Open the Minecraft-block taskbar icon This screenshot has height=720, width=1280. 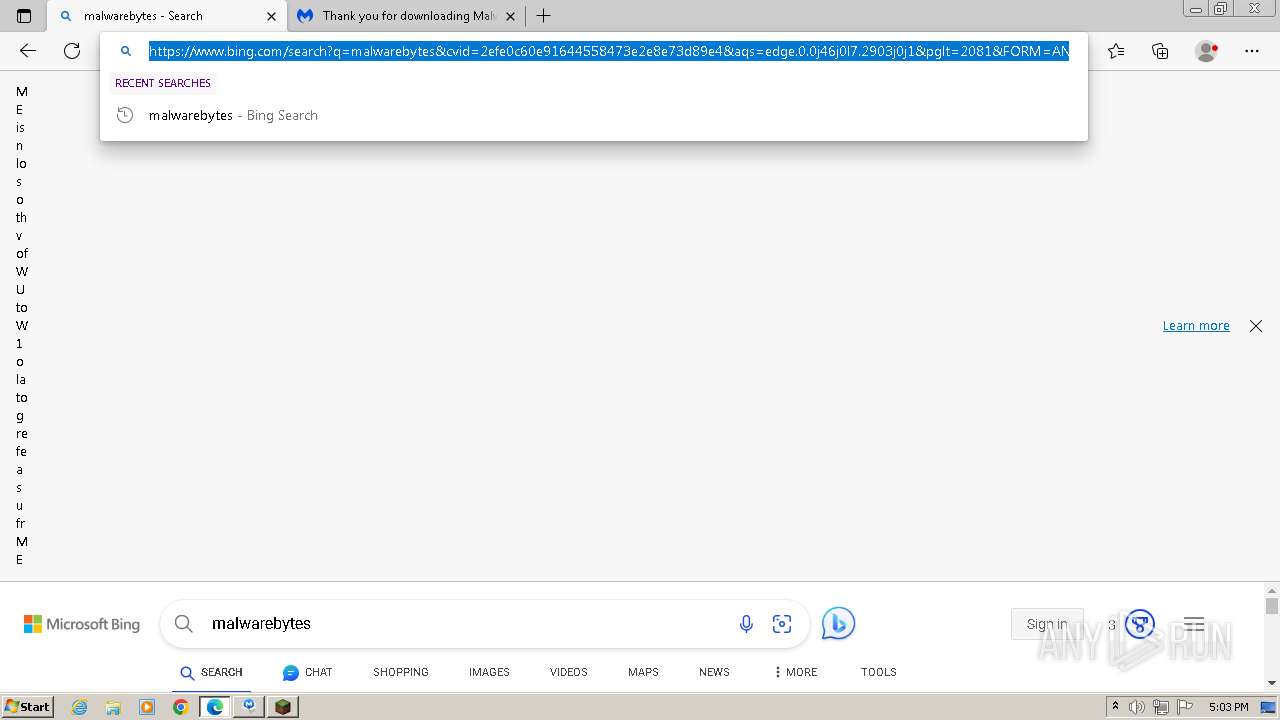tap(283, 707)
